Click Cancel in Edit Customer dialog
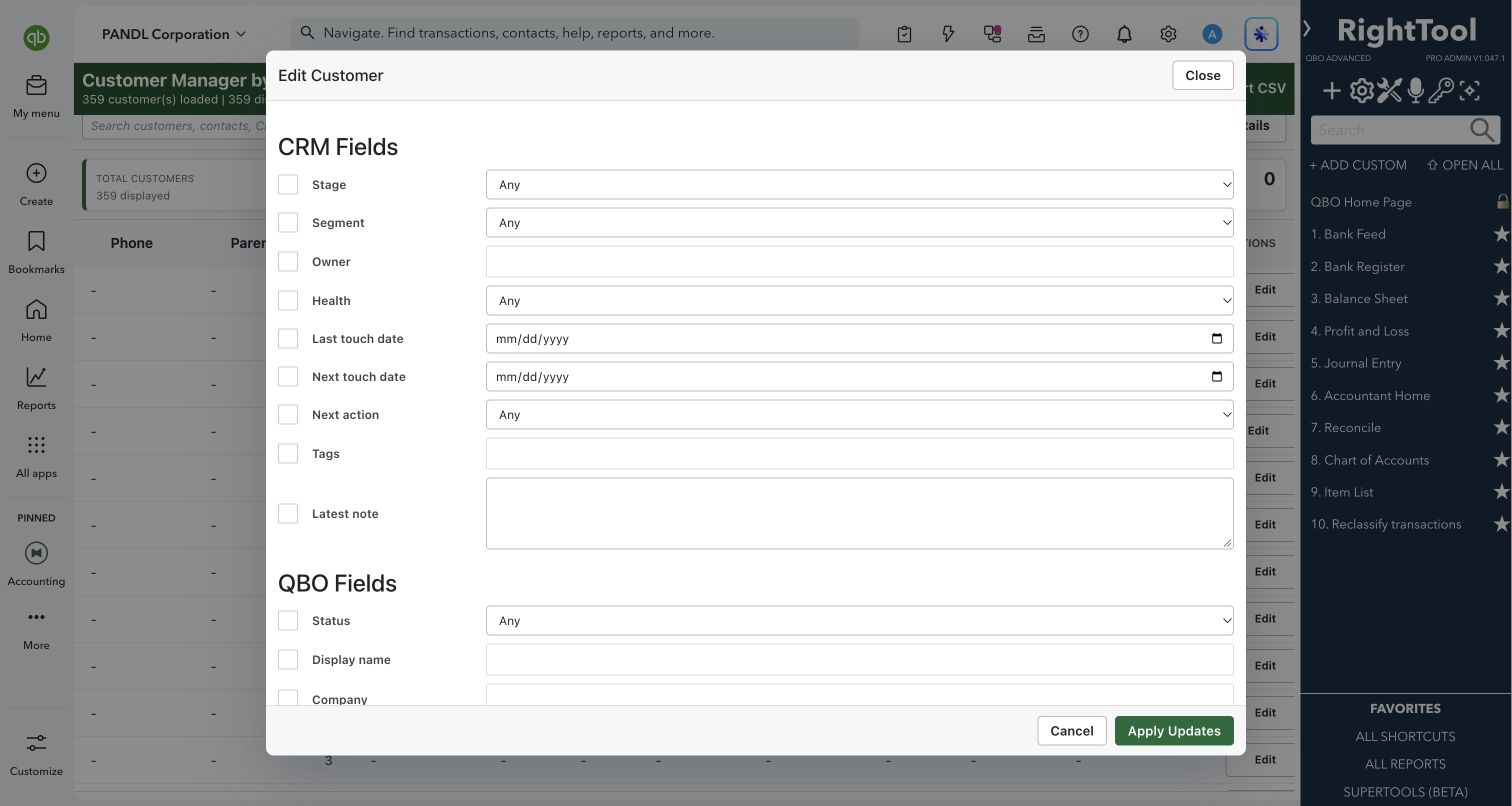 (x=1072, y=731)
